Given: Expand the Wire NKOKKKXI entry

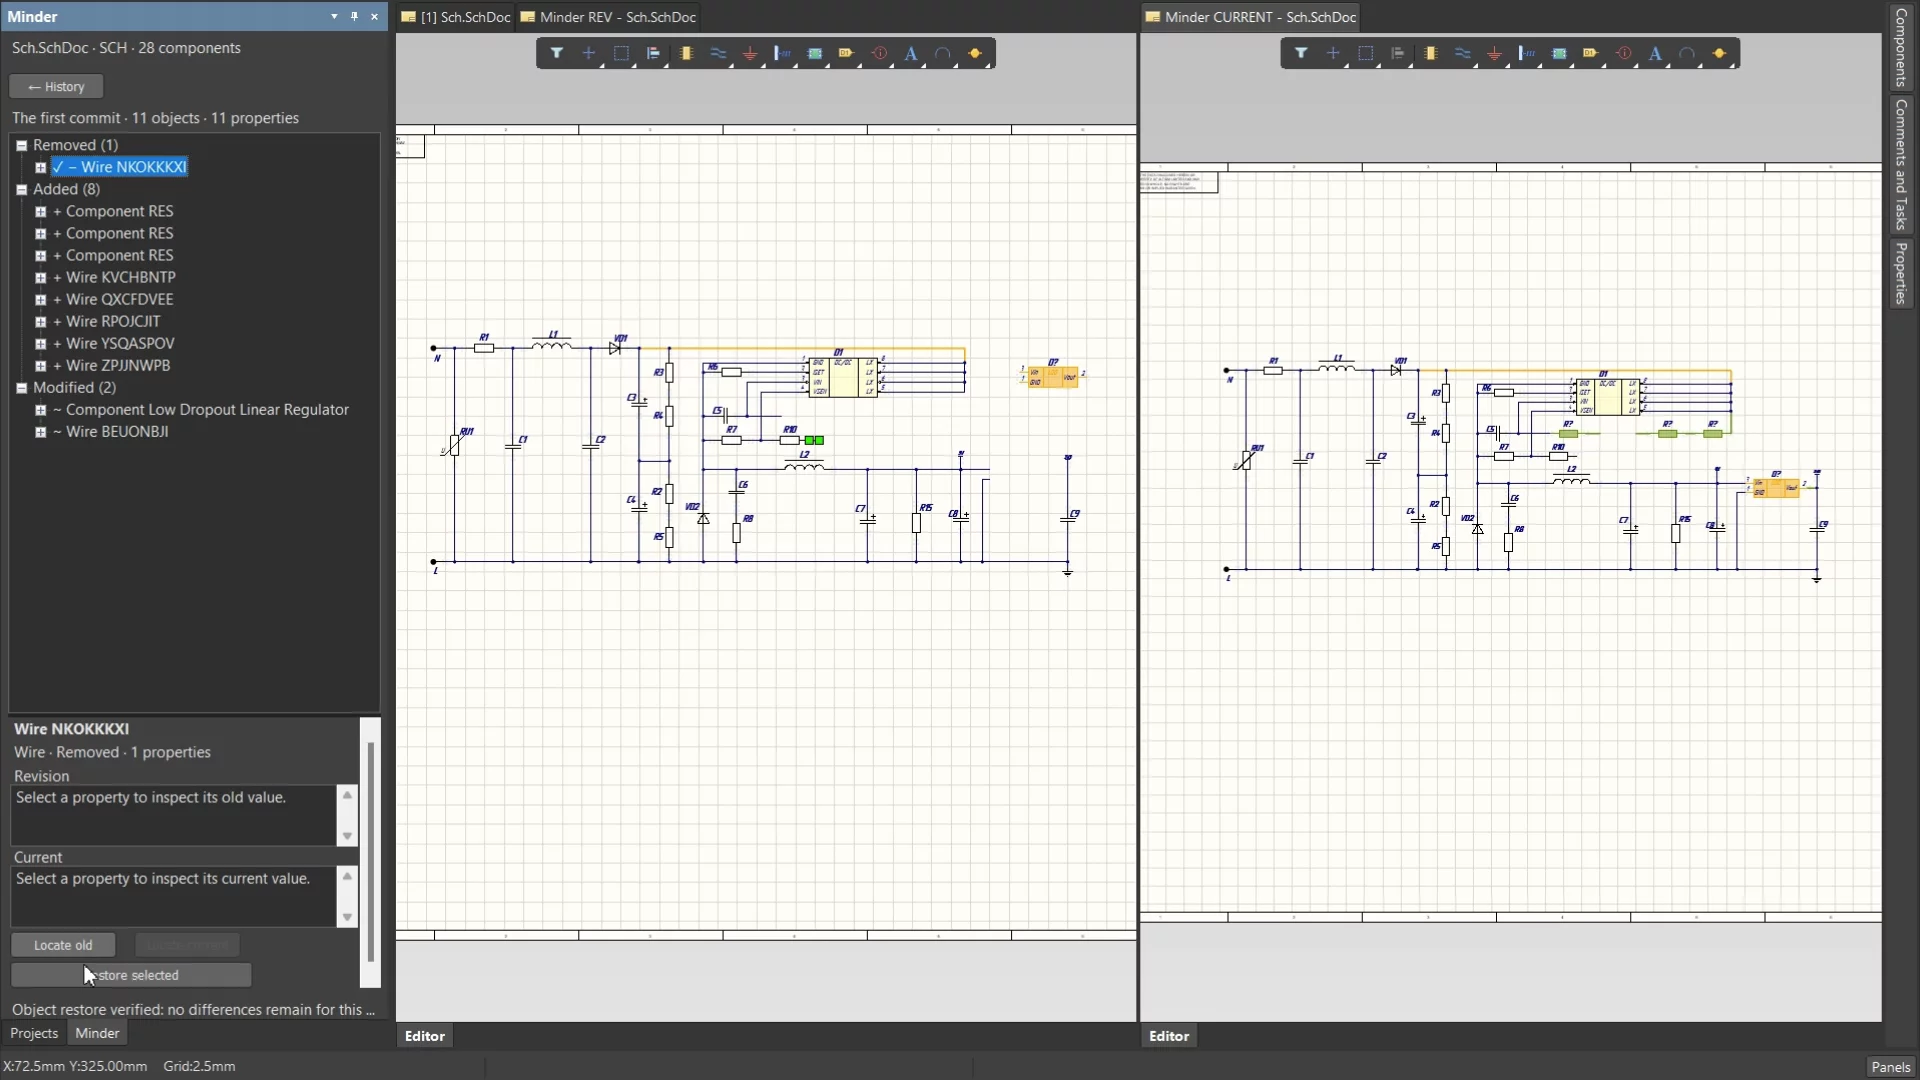Looking at the screenshot, I should click(x=41, y=168).
